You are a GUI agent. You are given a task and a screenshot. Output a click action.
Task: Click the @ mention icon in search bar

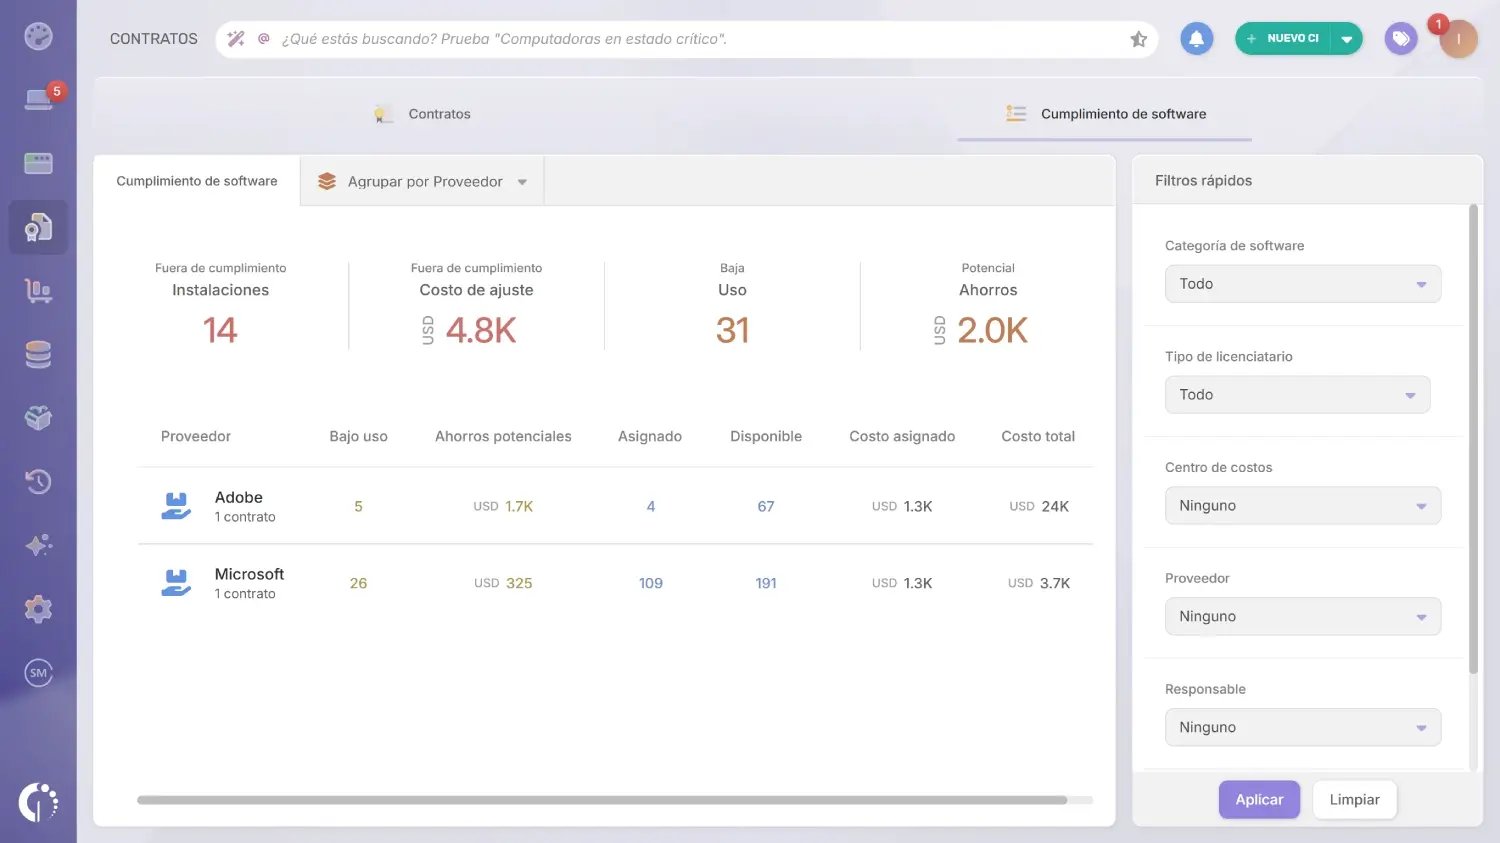pyautogui.click(x=264, y=39)
